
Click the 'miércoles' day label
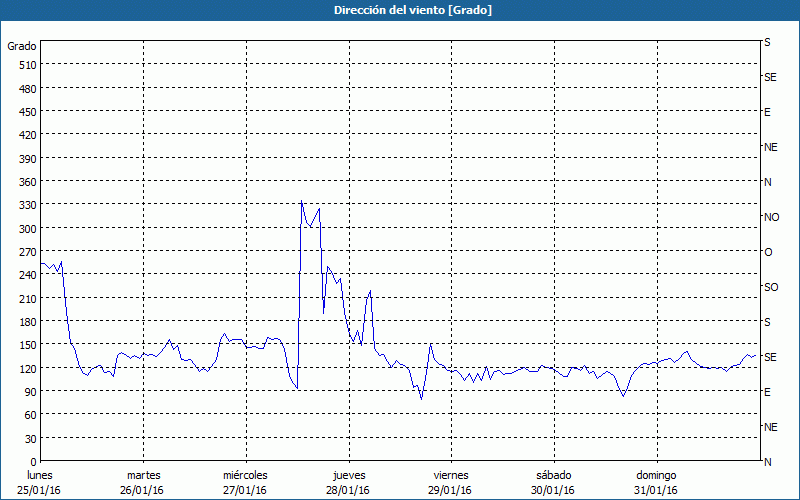click(245, 475)
